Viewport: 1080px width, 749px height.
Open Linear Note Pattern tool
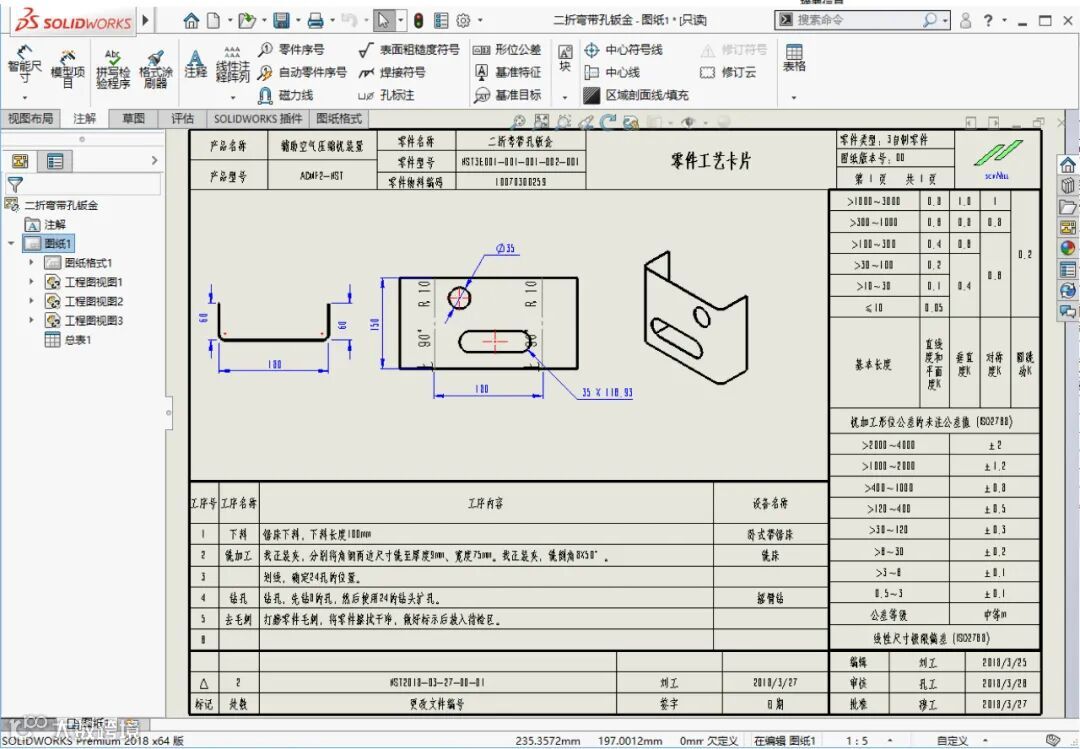click(x=233, y=65)
